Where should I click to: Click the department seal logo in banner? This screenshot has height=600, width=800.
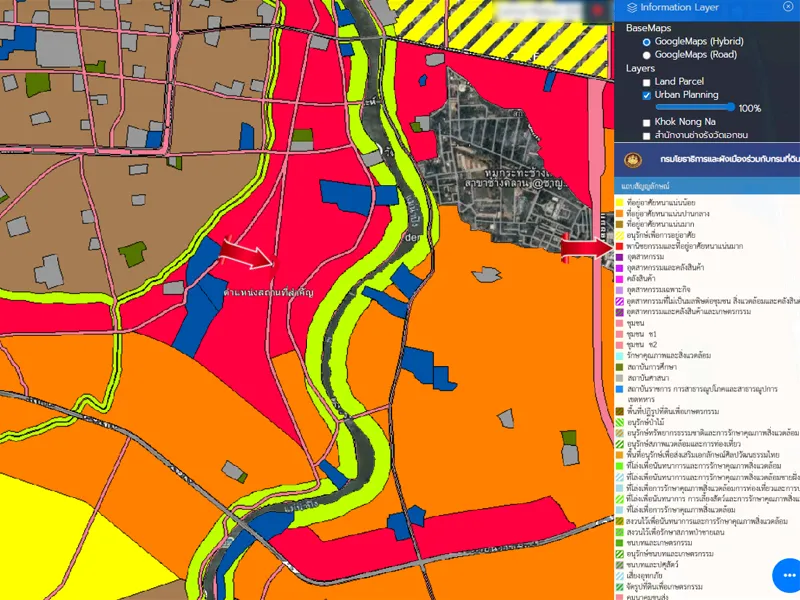[x=631, y=159]
